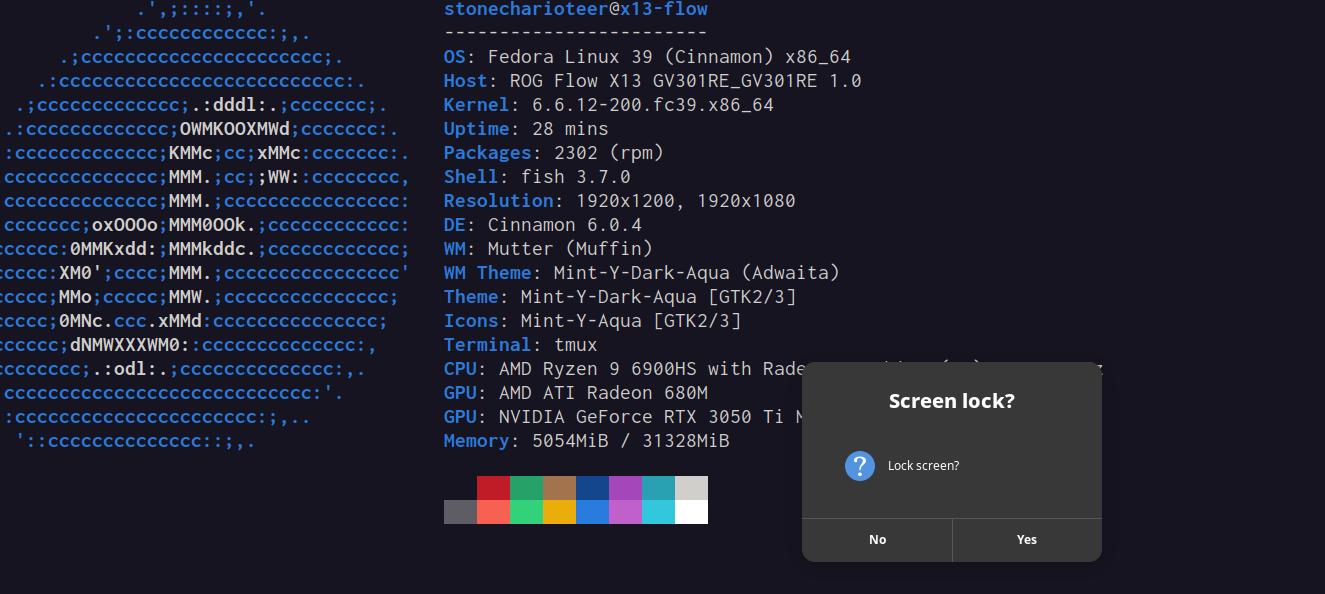Click the 'Cinnamon 6.0.4' DE value

[x=565, y=225]
